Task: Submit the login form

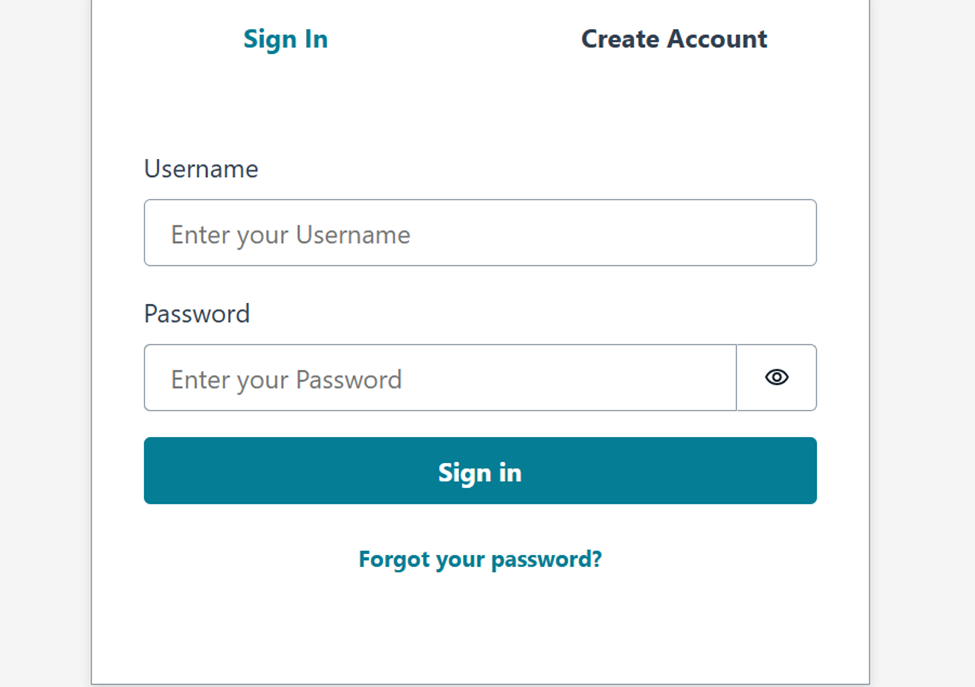Action: point(480,470)
